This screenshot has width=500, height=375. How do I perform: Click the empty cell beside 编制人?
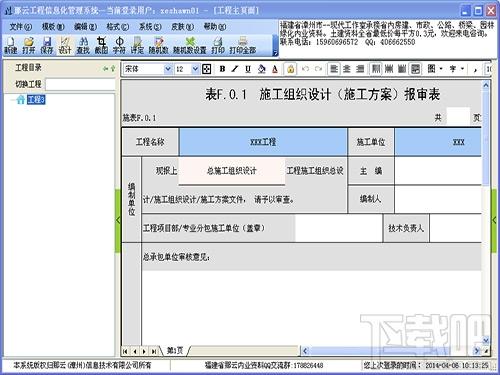pos(438,199)
